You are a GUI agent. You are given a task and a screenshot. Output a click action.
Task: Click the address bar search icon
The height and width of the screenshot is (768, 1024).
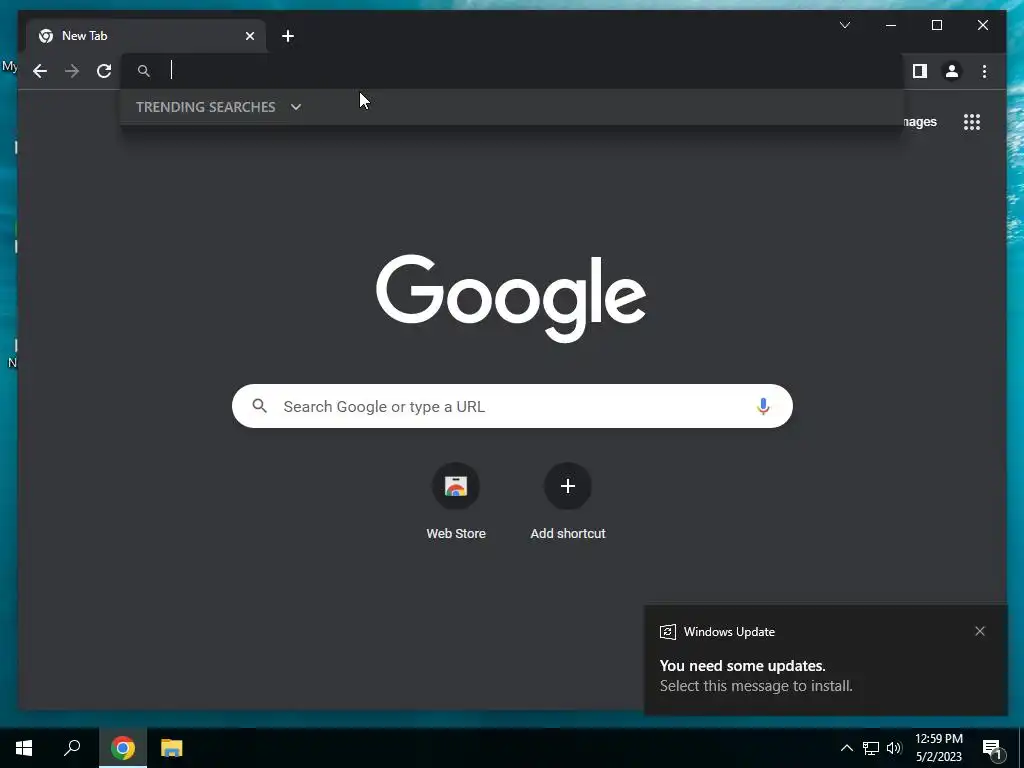coord(144,71)
